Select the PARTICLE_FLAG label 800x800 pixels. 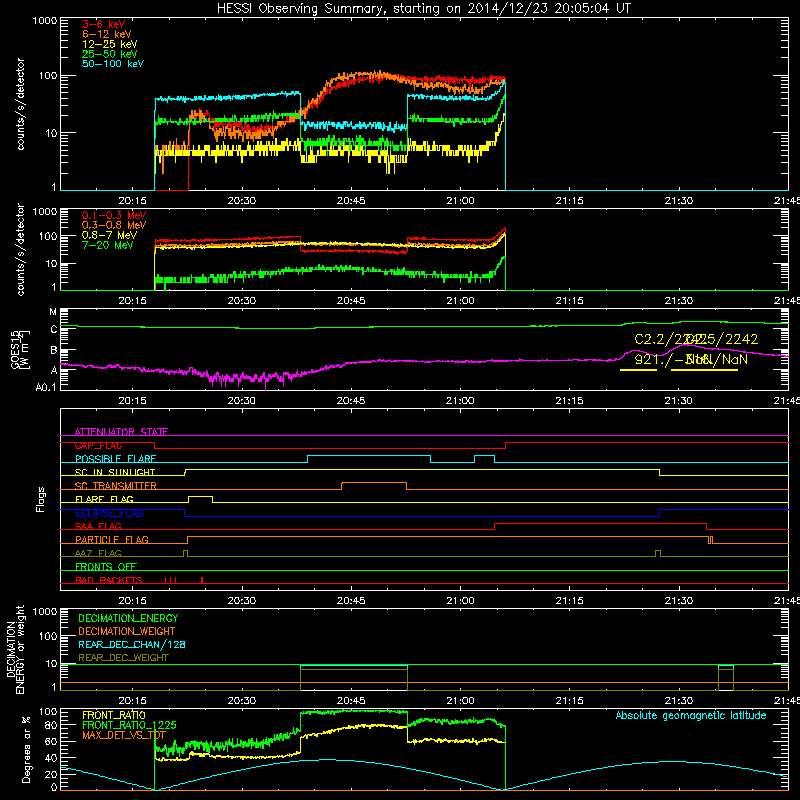click(x=112, y=540)
